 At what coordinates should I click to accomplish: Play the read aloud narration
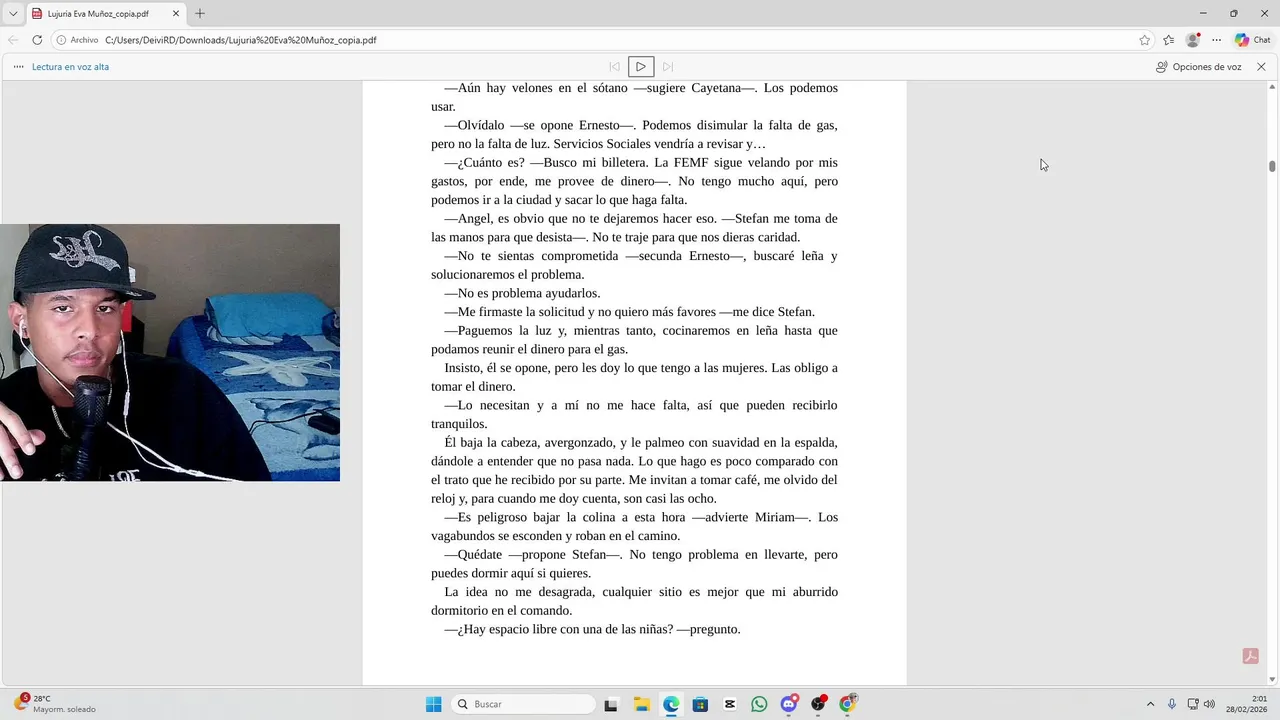pyautogui.click(x=641, y=67)
